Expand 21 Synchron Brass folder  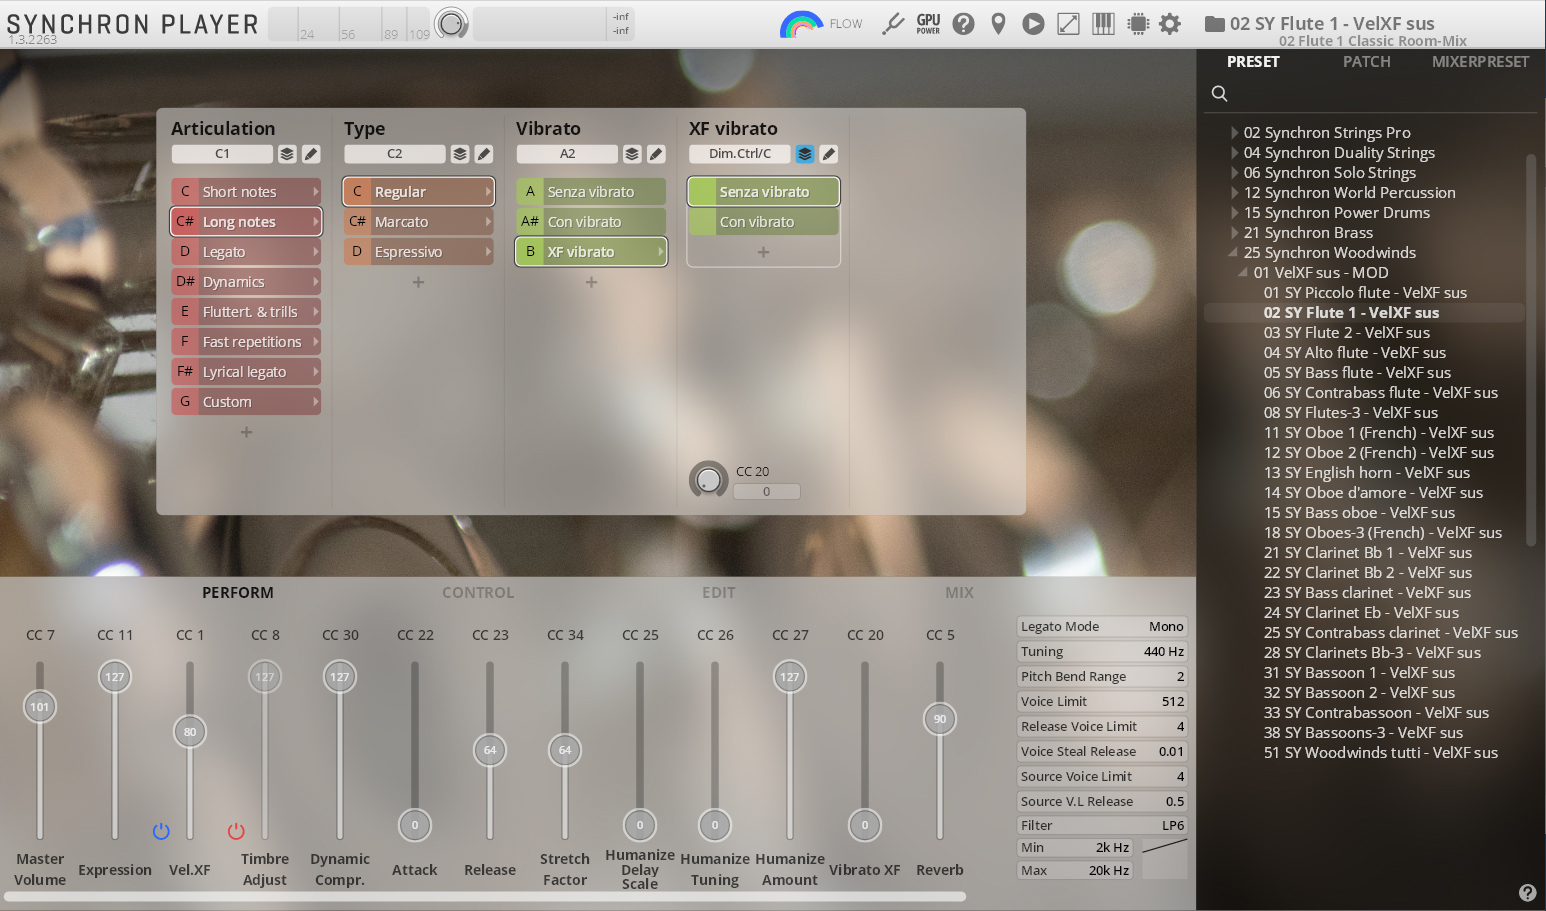tap(1235, 232)
